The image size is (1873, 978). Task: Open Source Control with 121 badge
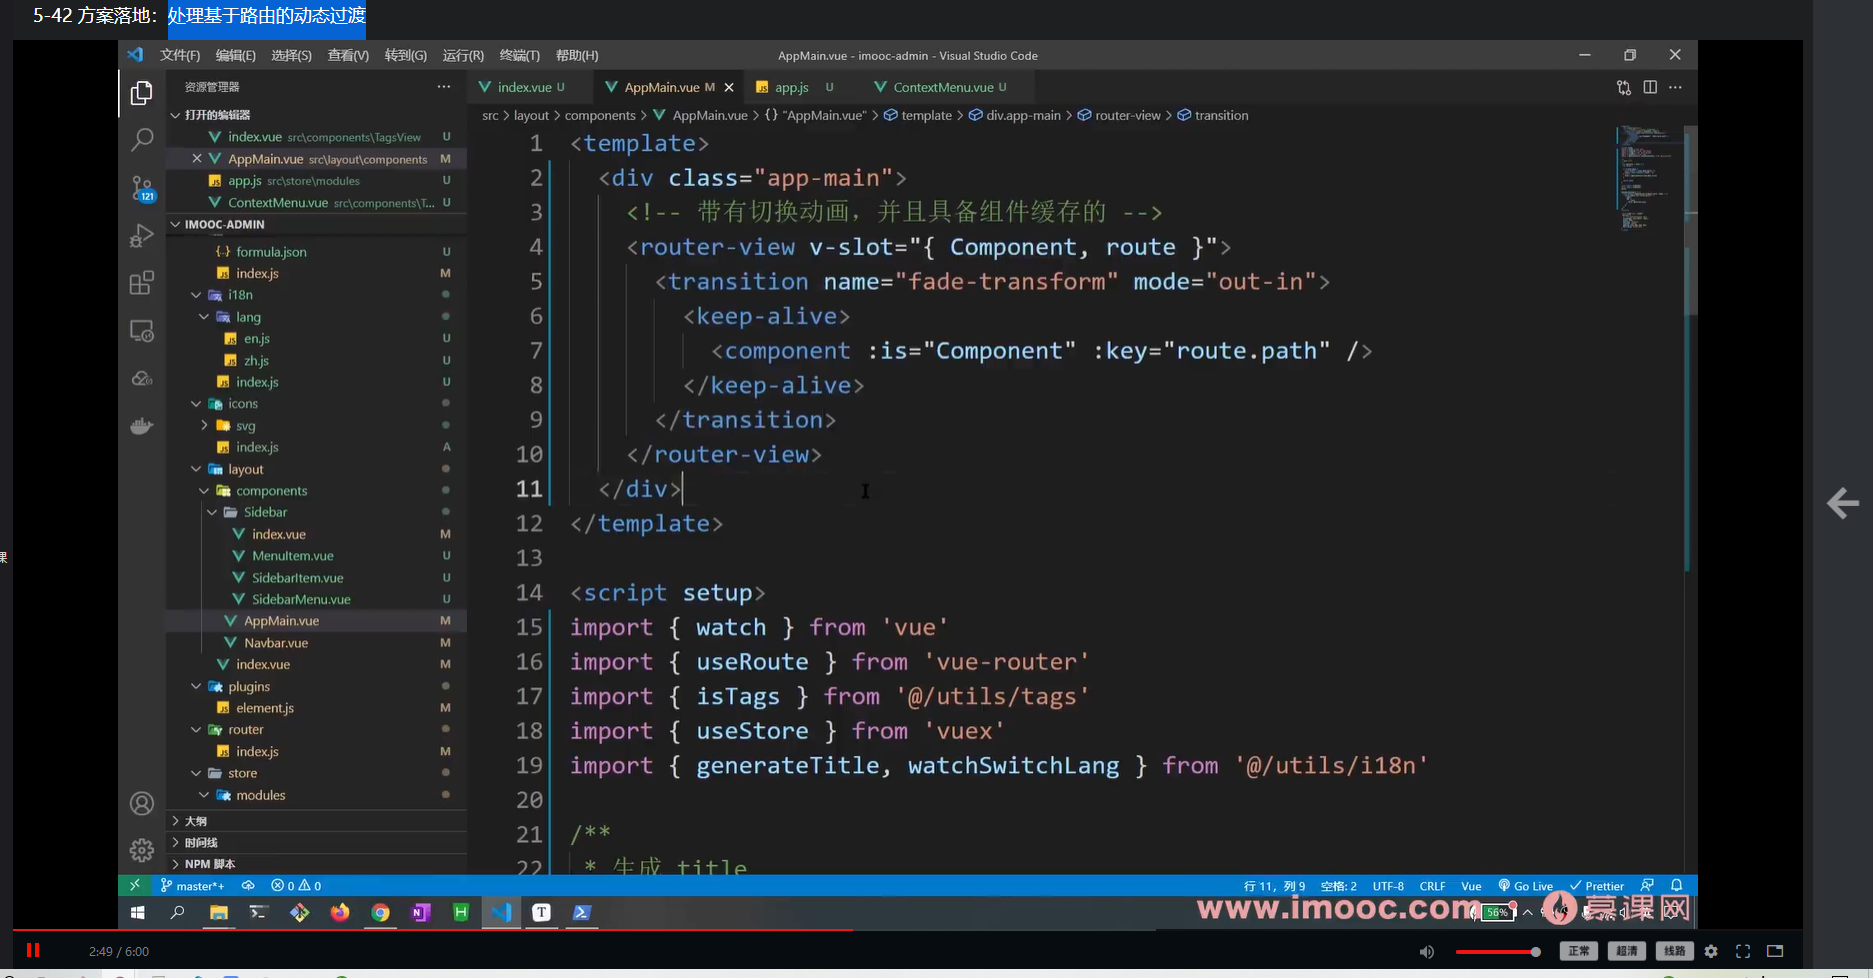142,188
